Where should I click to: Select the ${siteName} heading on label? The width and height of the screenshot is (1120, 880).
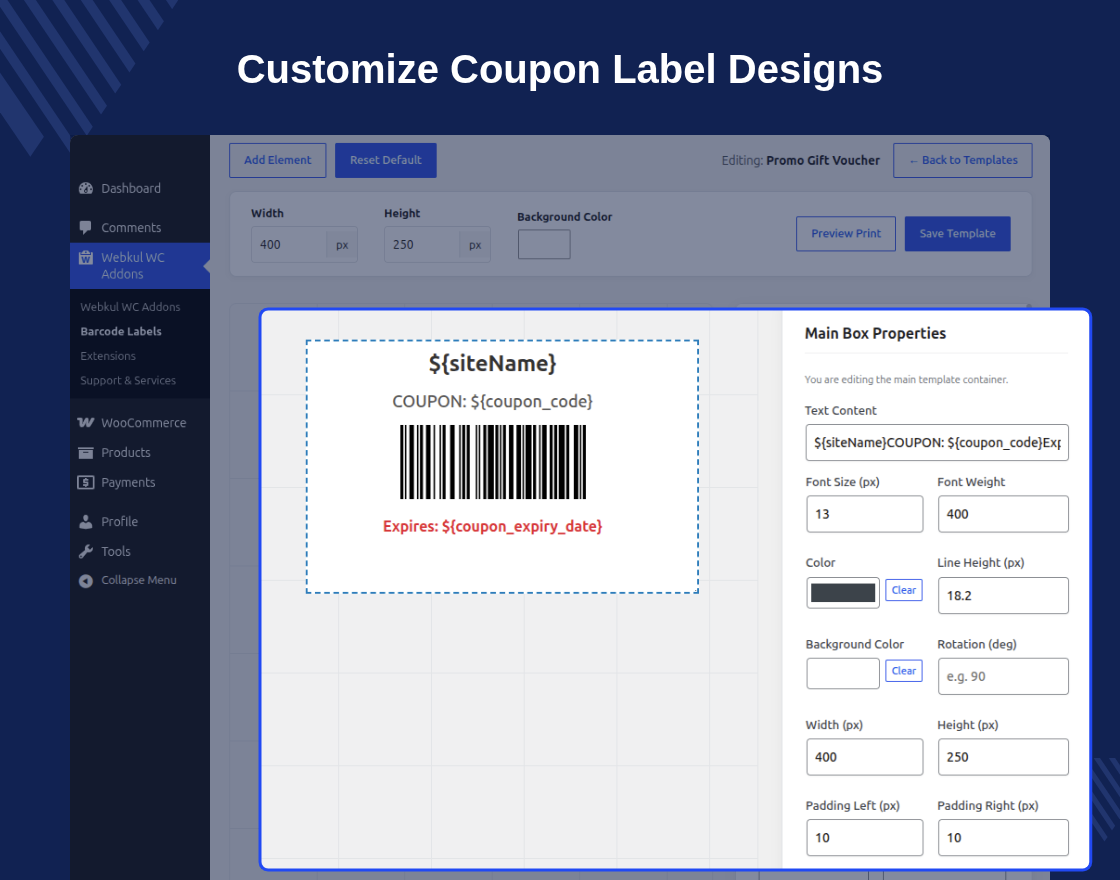(492, 364)
